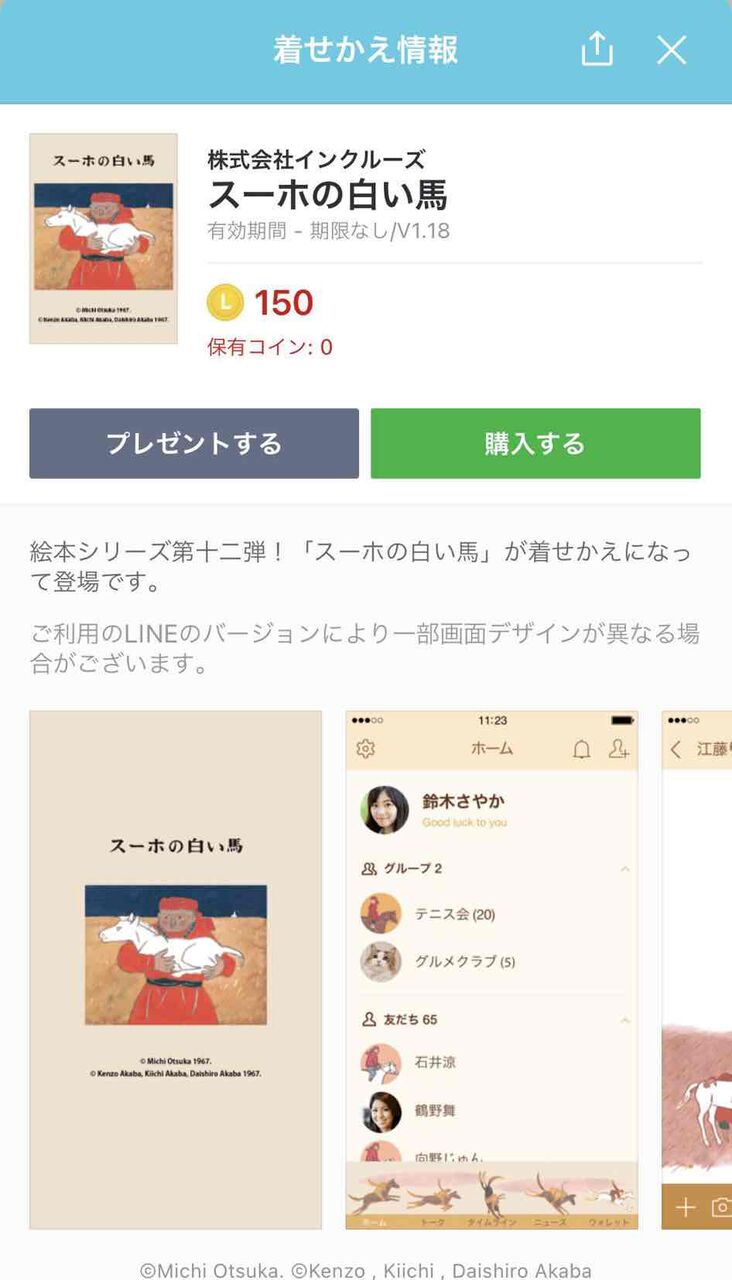Open スーホの白い馬 theme cover thumbnail
This screenshot has height=1280, width=732.
(x=103, y=239)
